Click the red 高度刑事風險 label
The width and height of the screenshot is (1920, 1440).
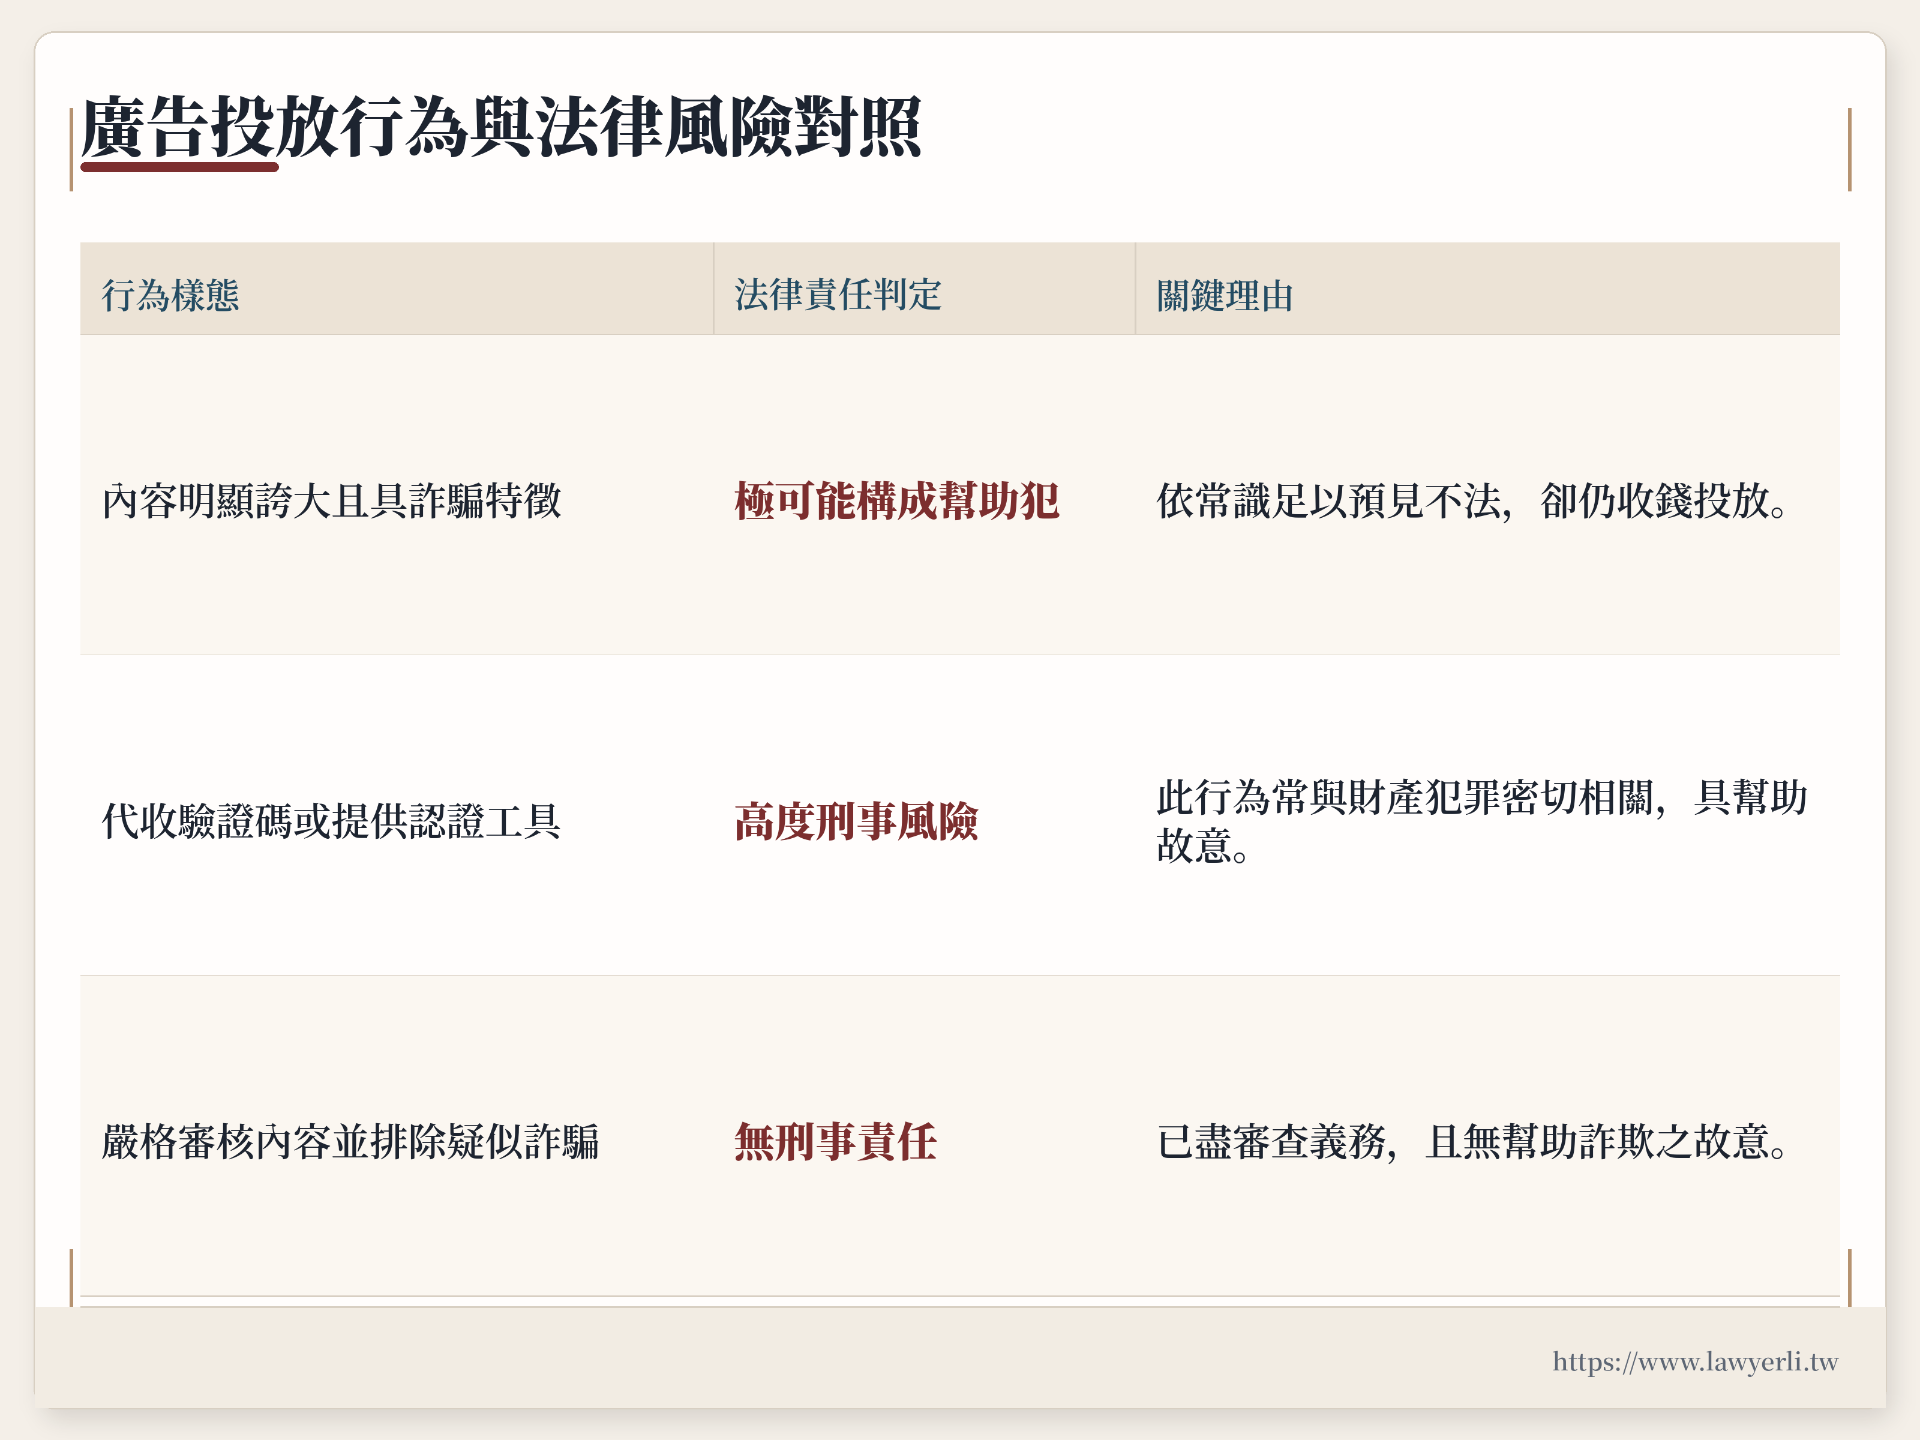[x=856, y=822]
